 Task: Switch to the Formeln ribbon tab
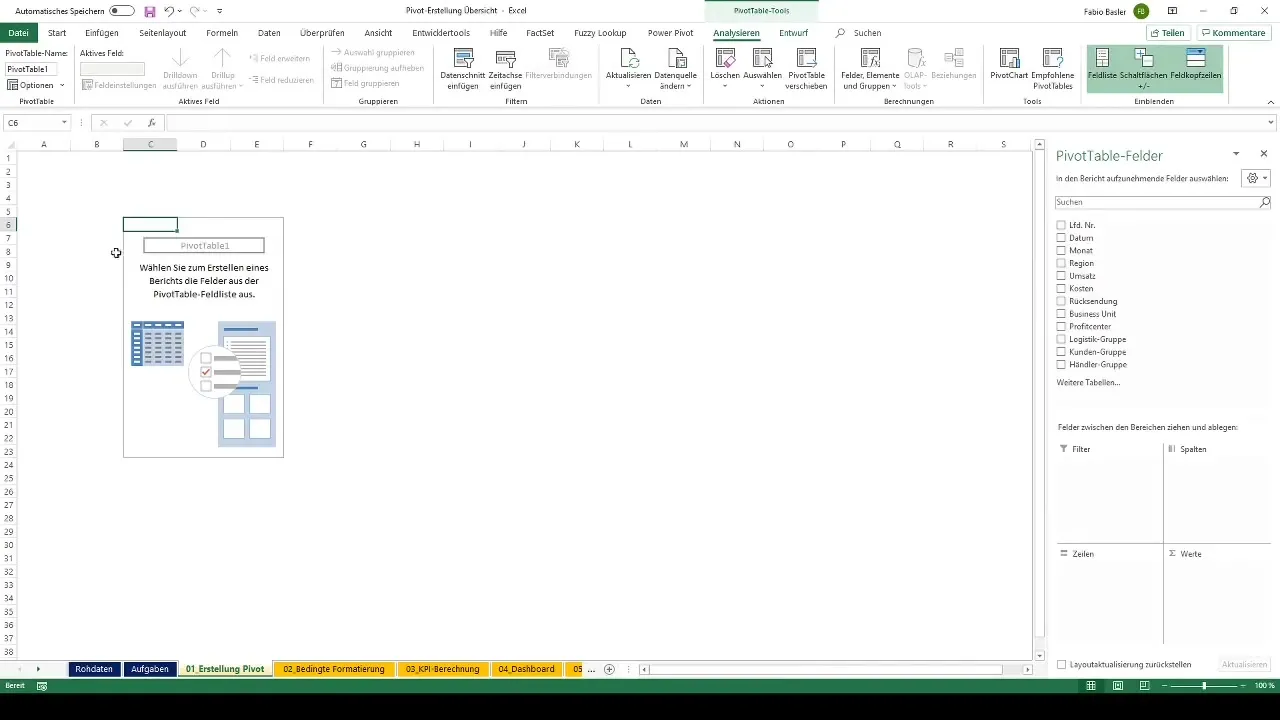click(x=222, y=33)
